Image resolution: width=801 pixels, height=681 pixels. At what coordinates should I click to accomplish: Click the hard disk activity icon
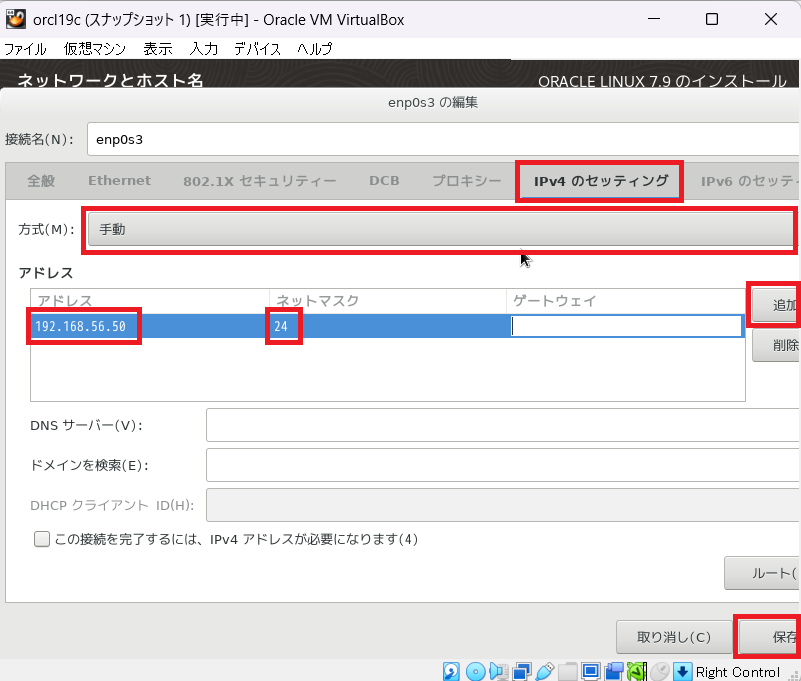click(x=452, y=671)
